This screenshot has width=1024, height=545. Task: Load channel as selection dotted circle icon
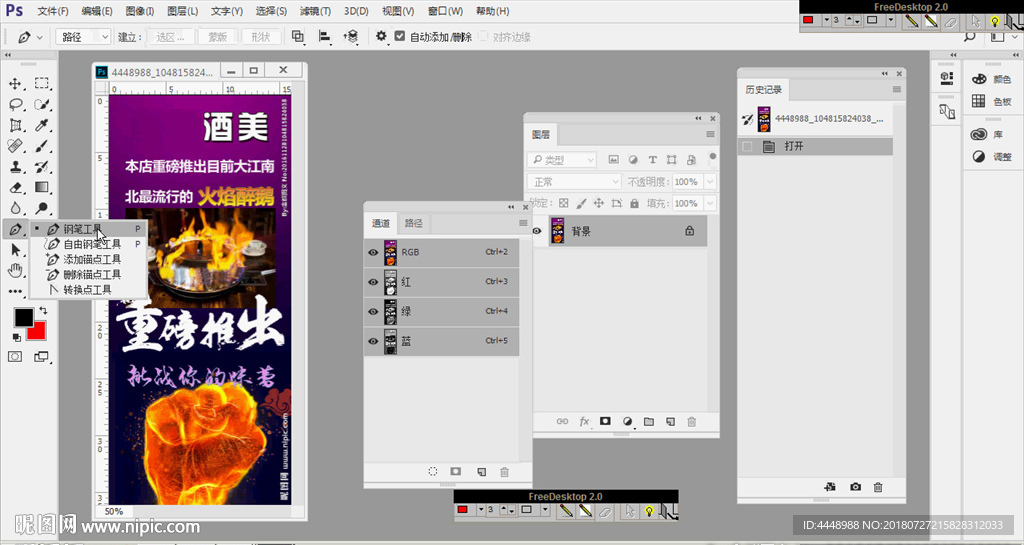click(x=433, y=471)
